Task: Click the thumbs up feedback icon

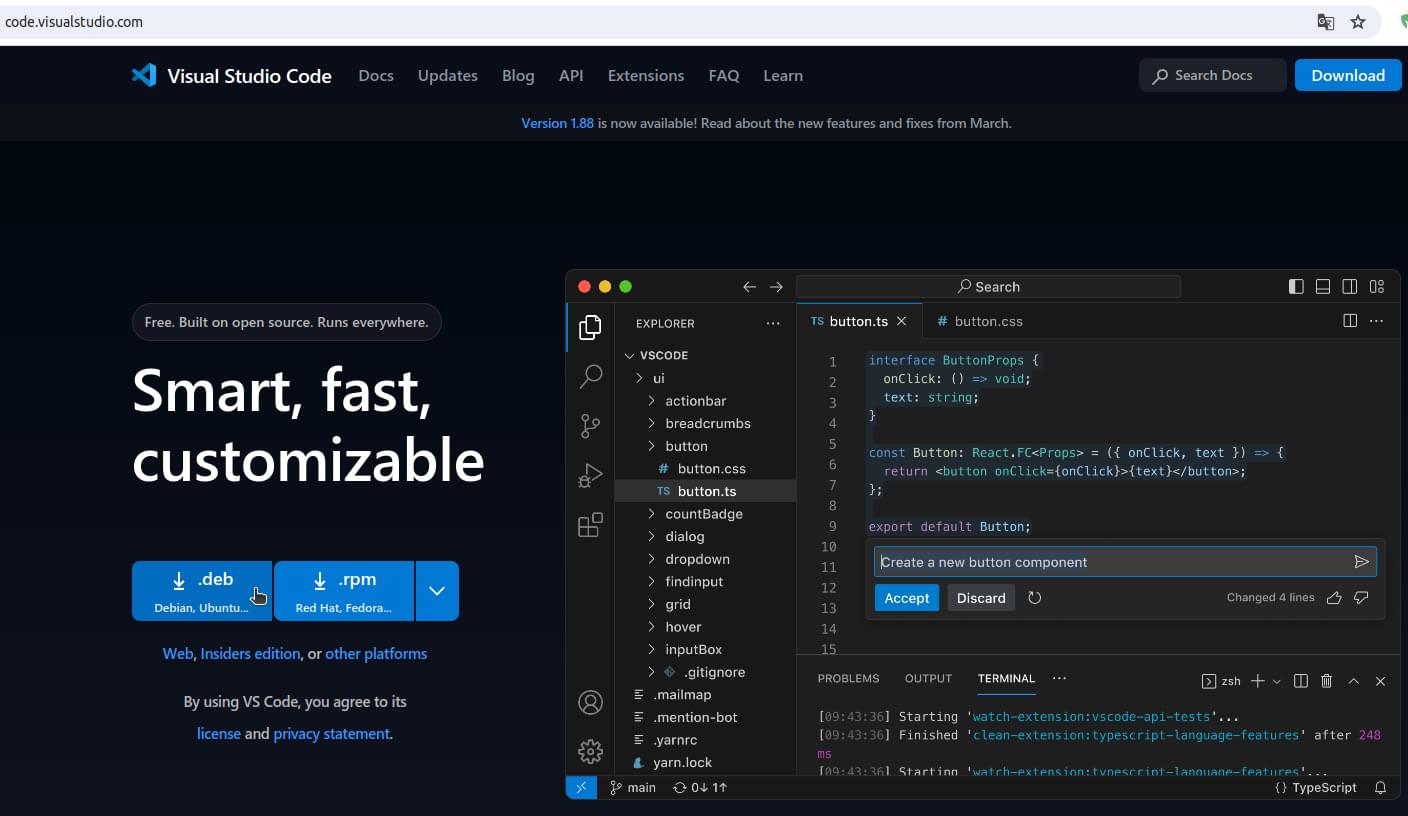Action: [1333, 598]
